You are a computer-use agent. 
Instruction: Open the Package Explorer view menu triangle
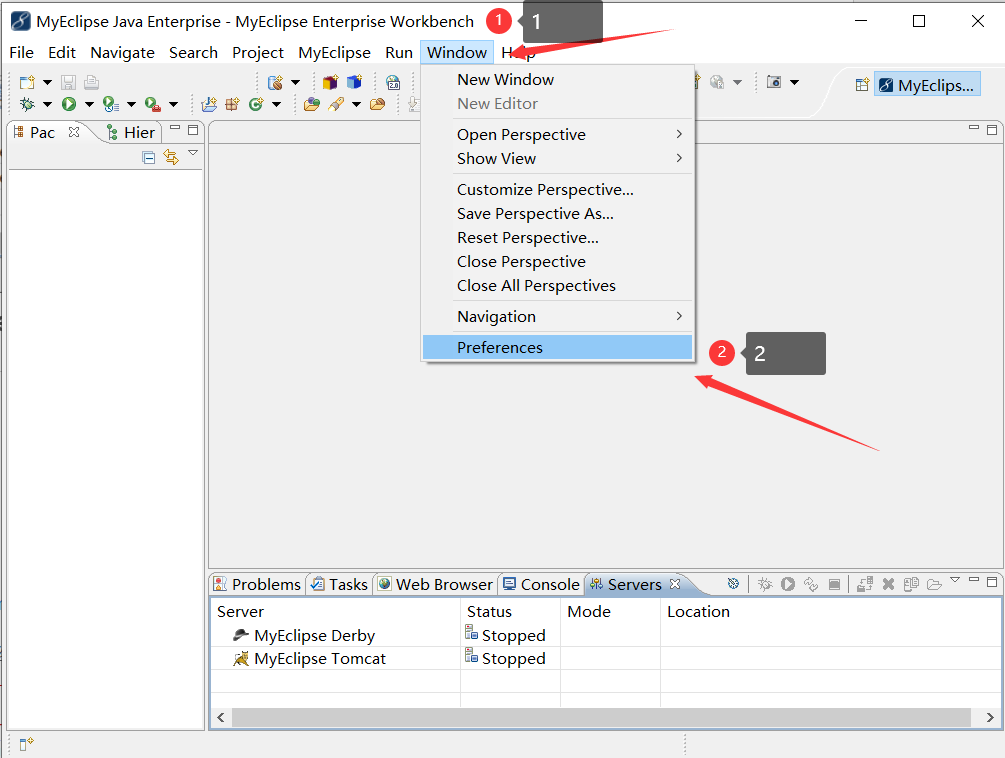pyautogui.click(x=193, y=152)
